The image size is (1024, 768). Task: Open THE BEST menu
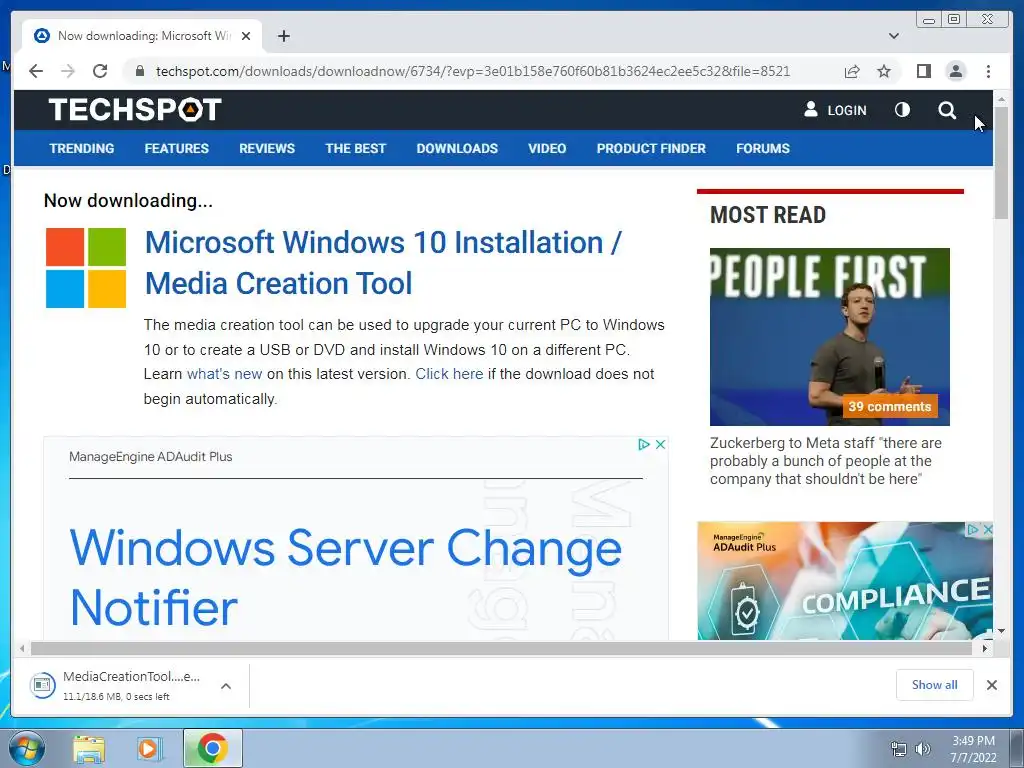[355, 148]
